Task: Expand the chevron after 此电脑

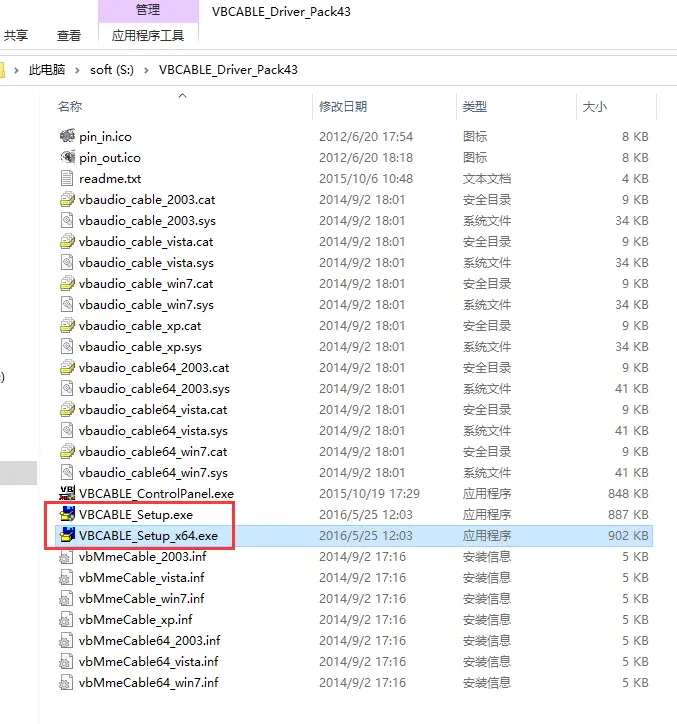Action: tap(78, 70)
